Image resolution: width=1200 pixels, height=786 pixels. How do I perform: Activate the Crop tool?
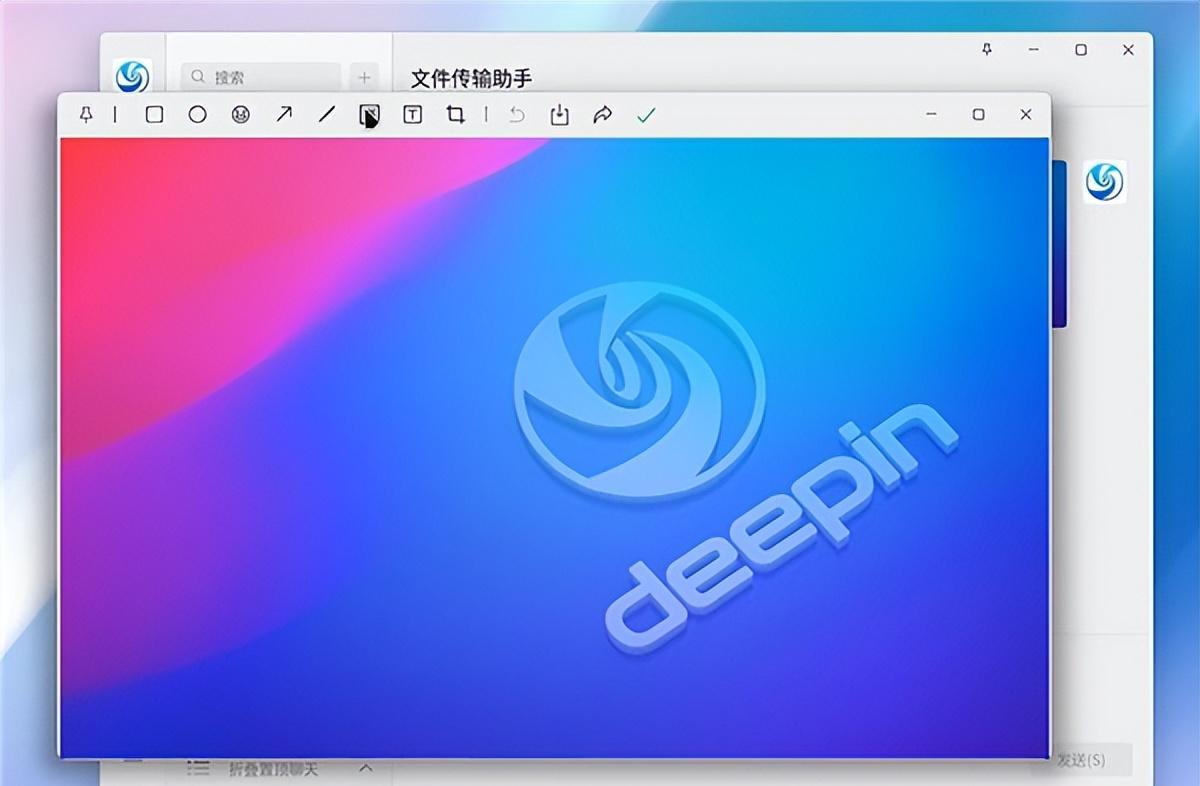pyautogui.click(x=454, y=115)
